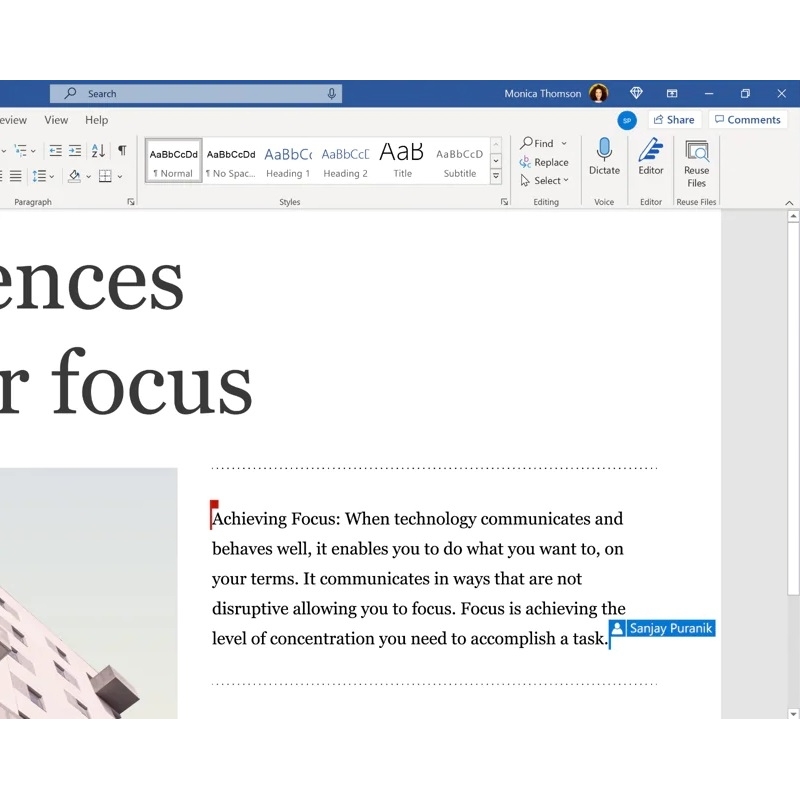The image size is (800, 800).
Task: Apply the Heading 1 style
Action: pos(288,158)
